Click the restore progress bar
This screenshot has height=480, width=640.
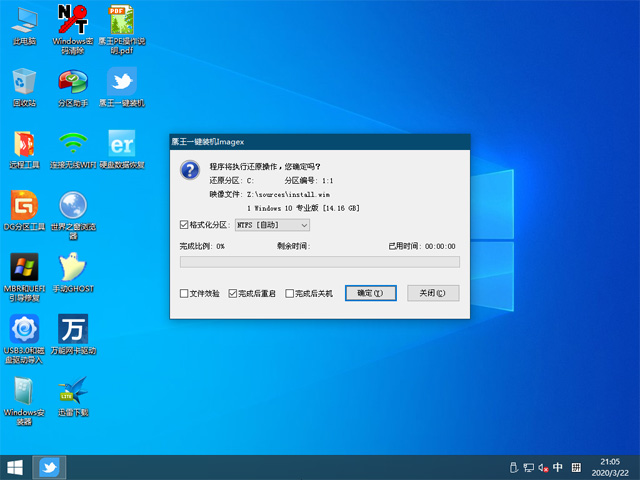coord(320,262)
